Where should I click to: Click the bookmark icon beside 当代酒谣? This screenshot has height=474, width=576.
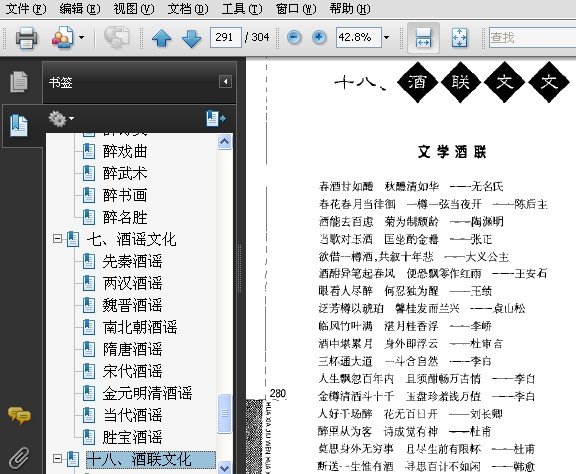(89, 415)
